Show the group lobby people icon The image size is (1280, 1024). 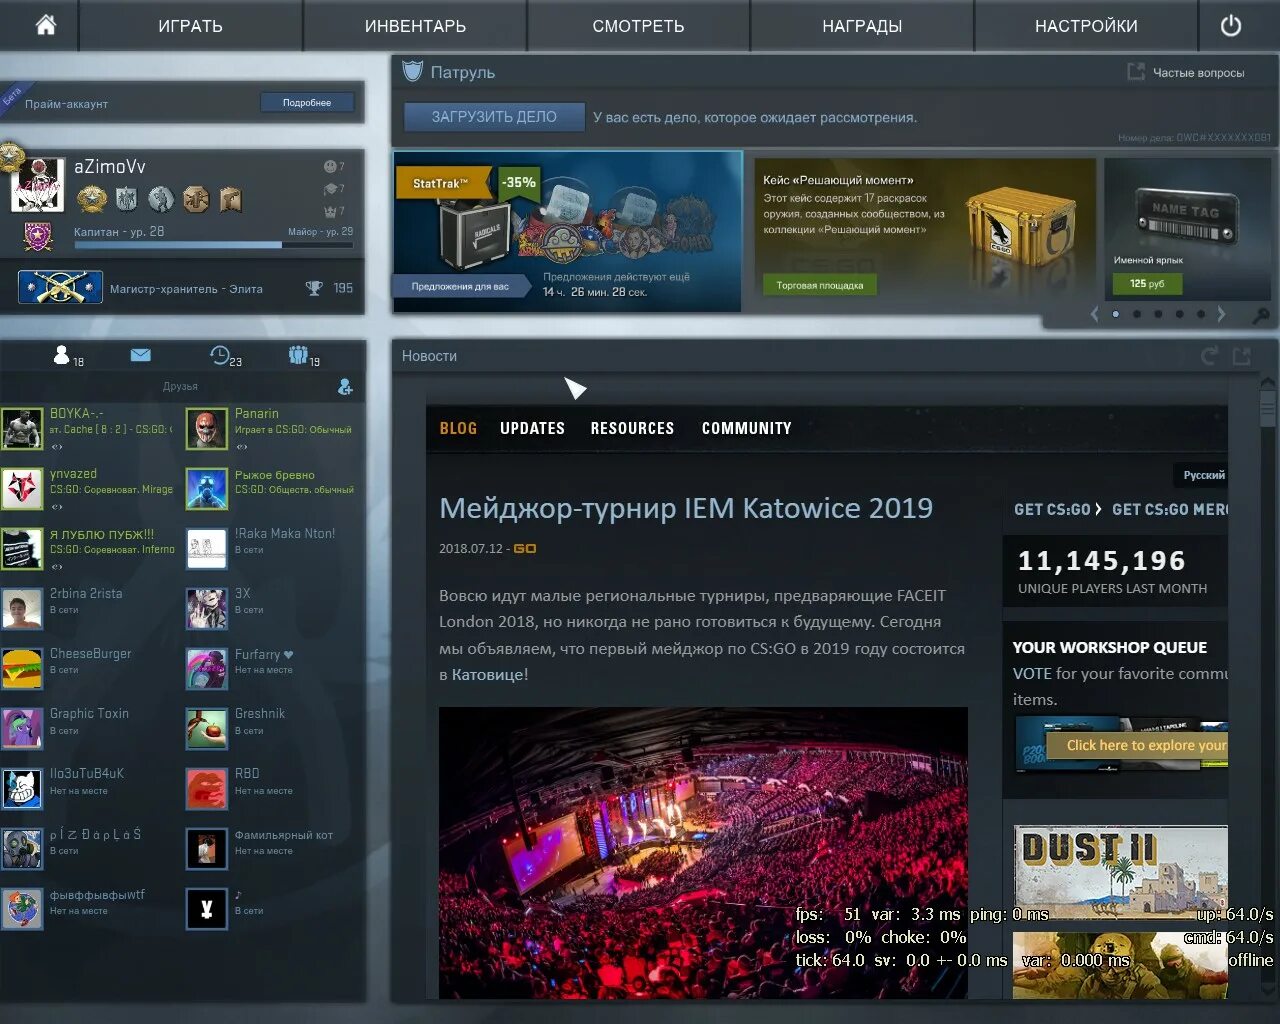(x=298, y=354)
